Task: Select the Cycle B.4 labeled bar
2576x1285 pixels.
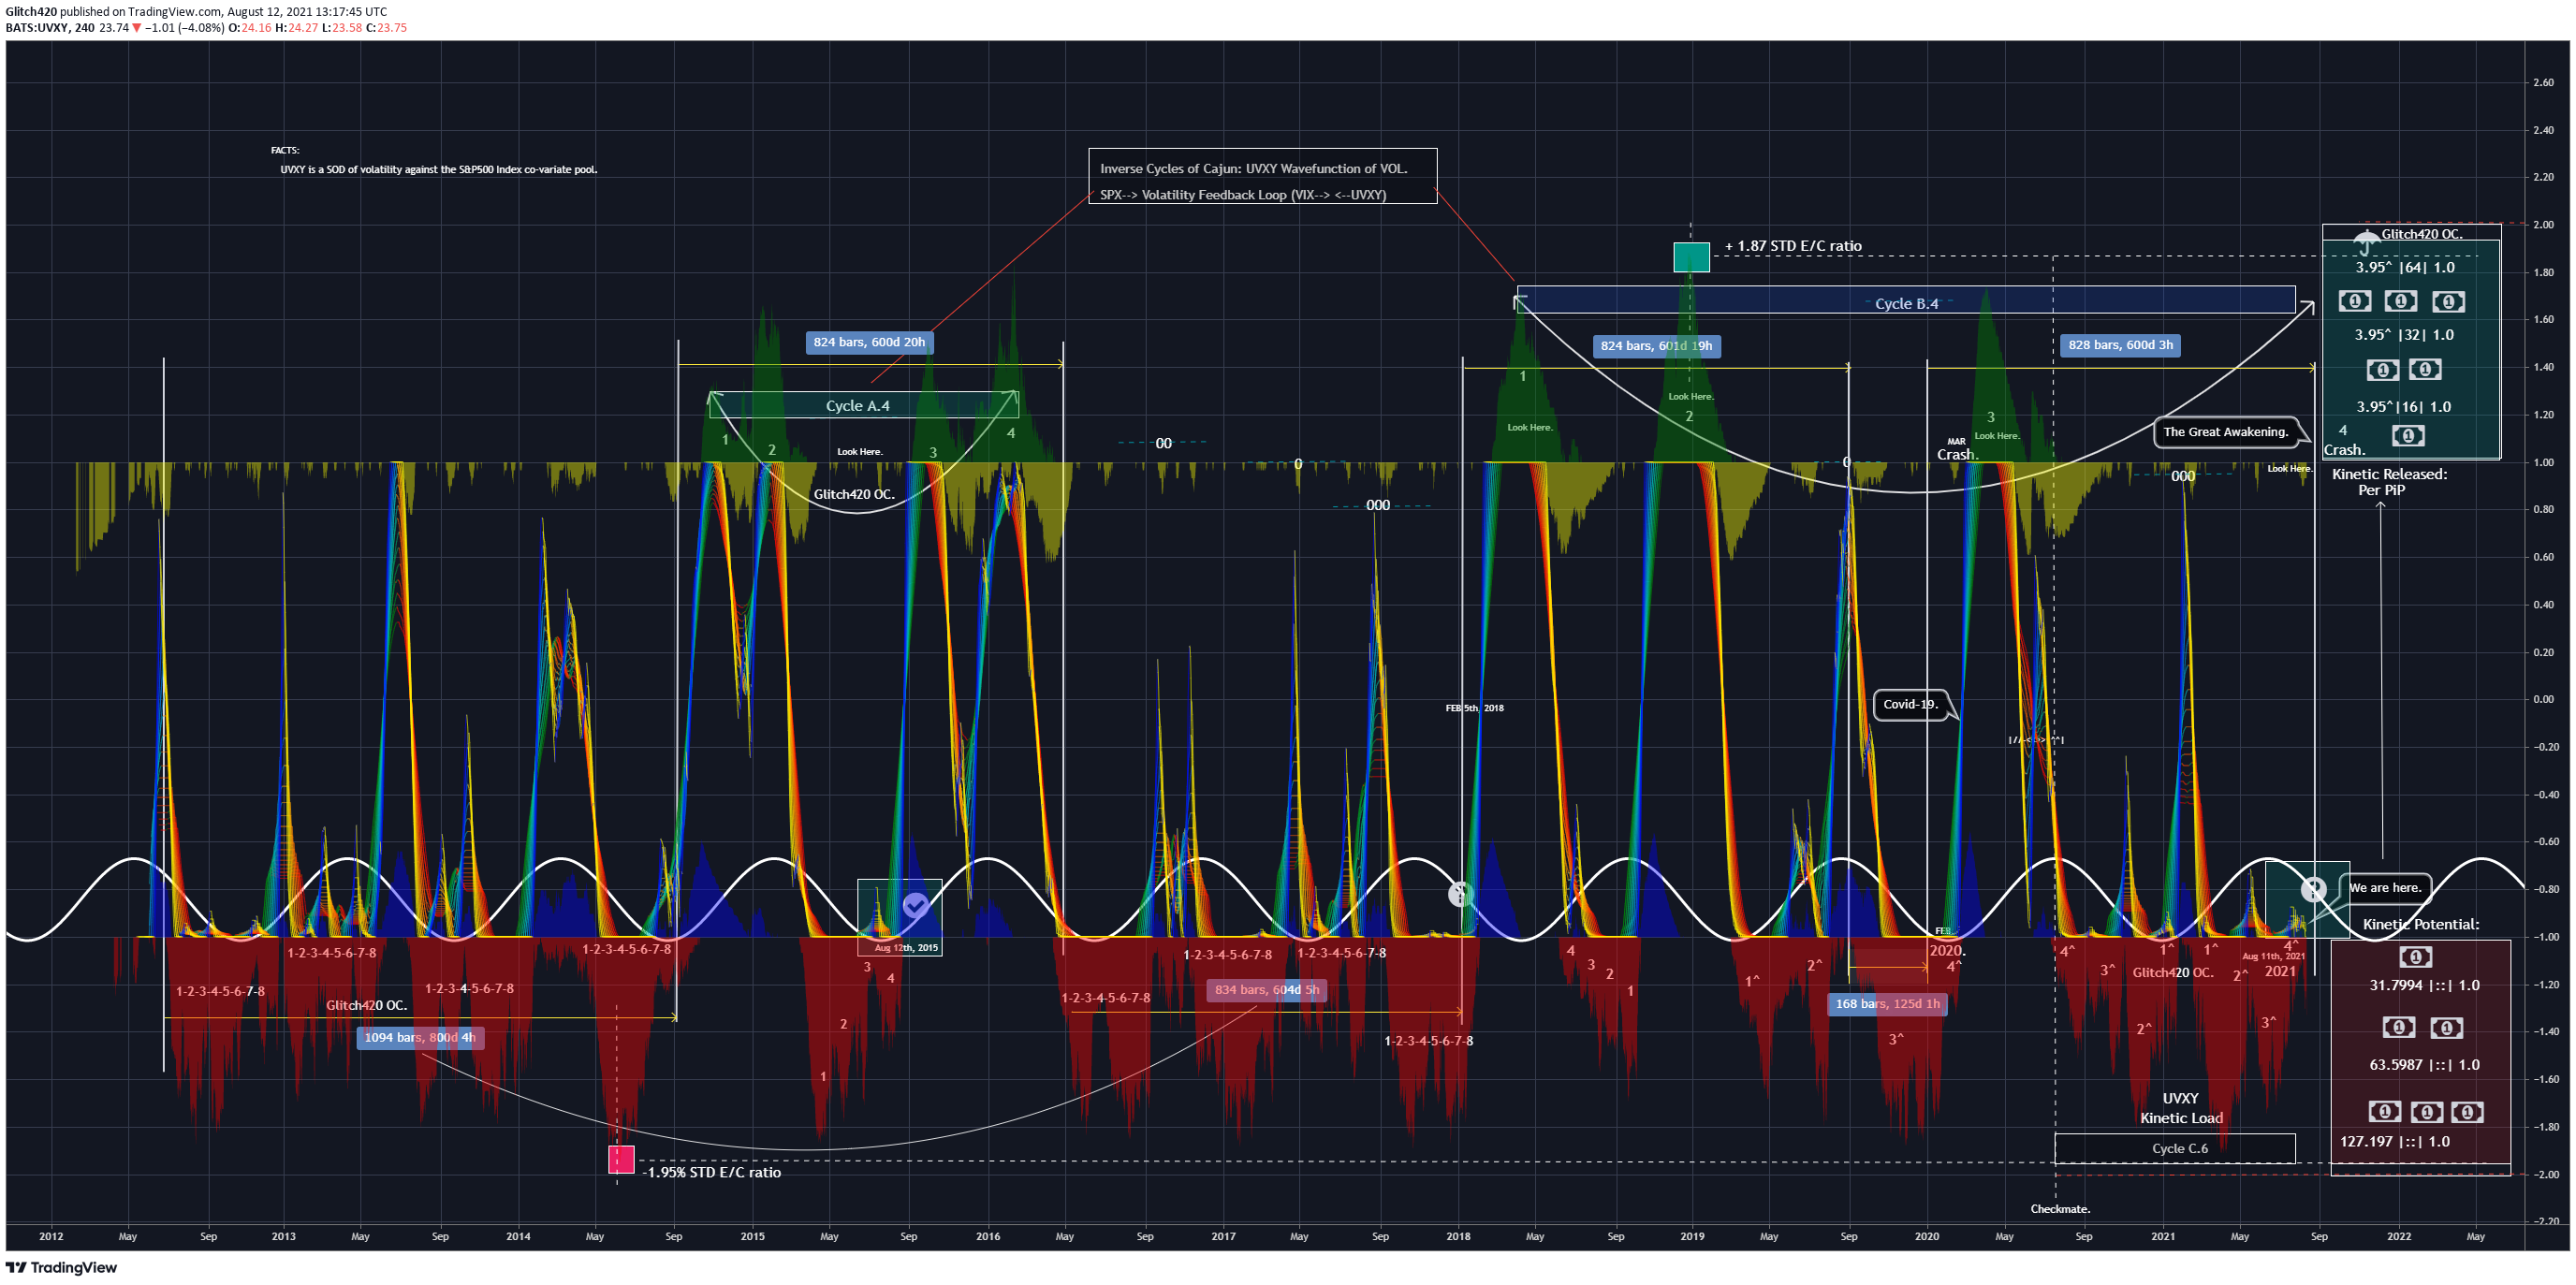Action: pyautogui.click(x=1906, y=301)
